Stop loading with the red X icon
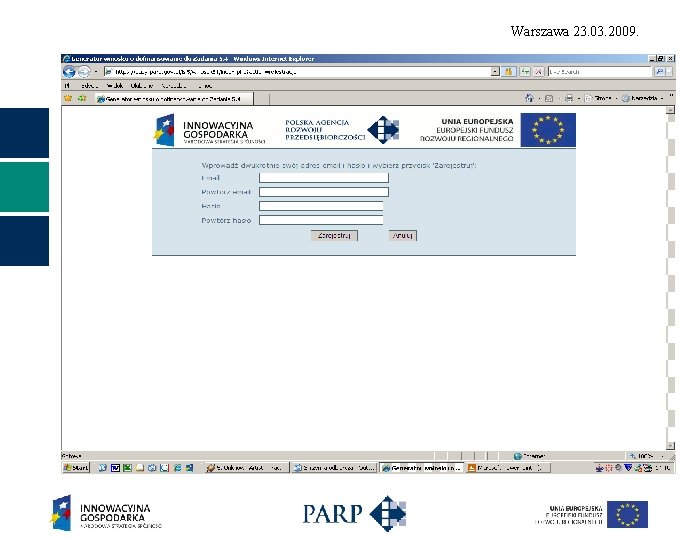Screen dimensions: 700x539 click(x=539, y=71)
